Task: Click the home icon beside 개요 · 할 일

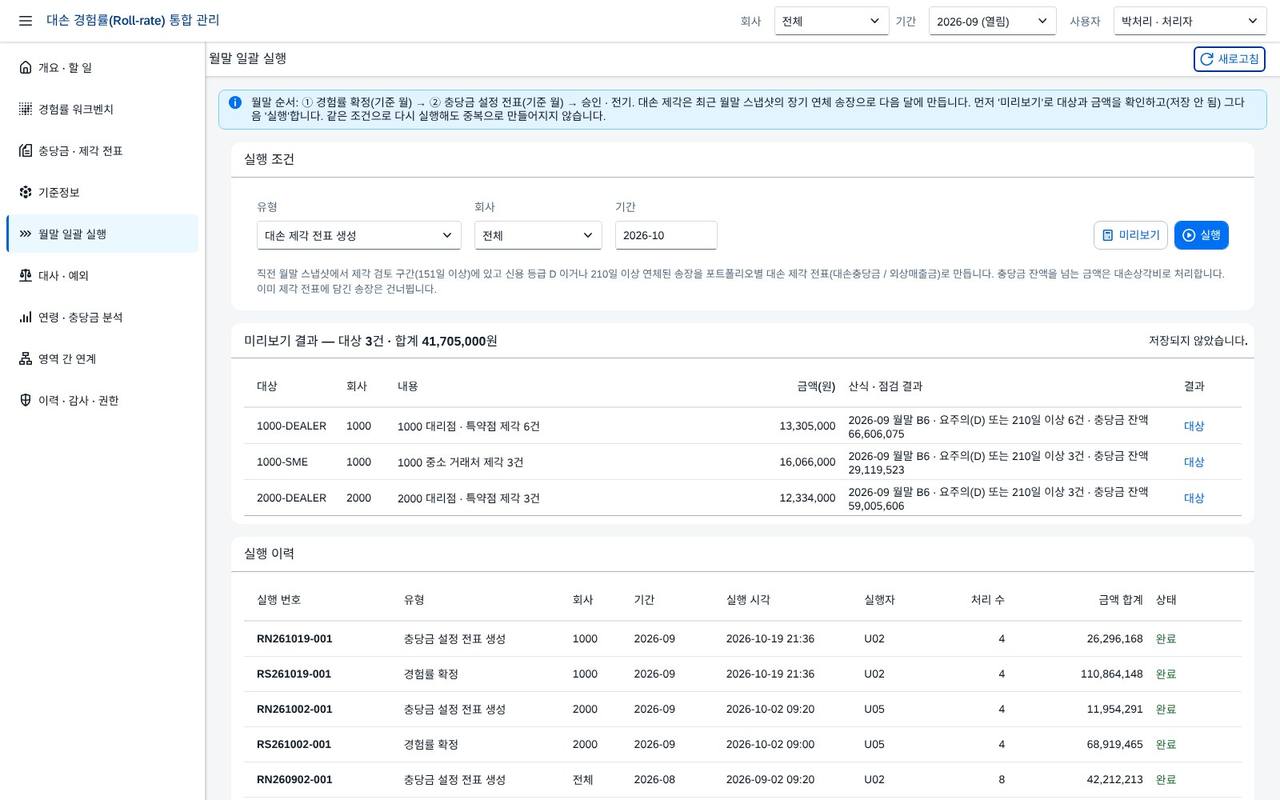Action: click(x=25, y=68)
